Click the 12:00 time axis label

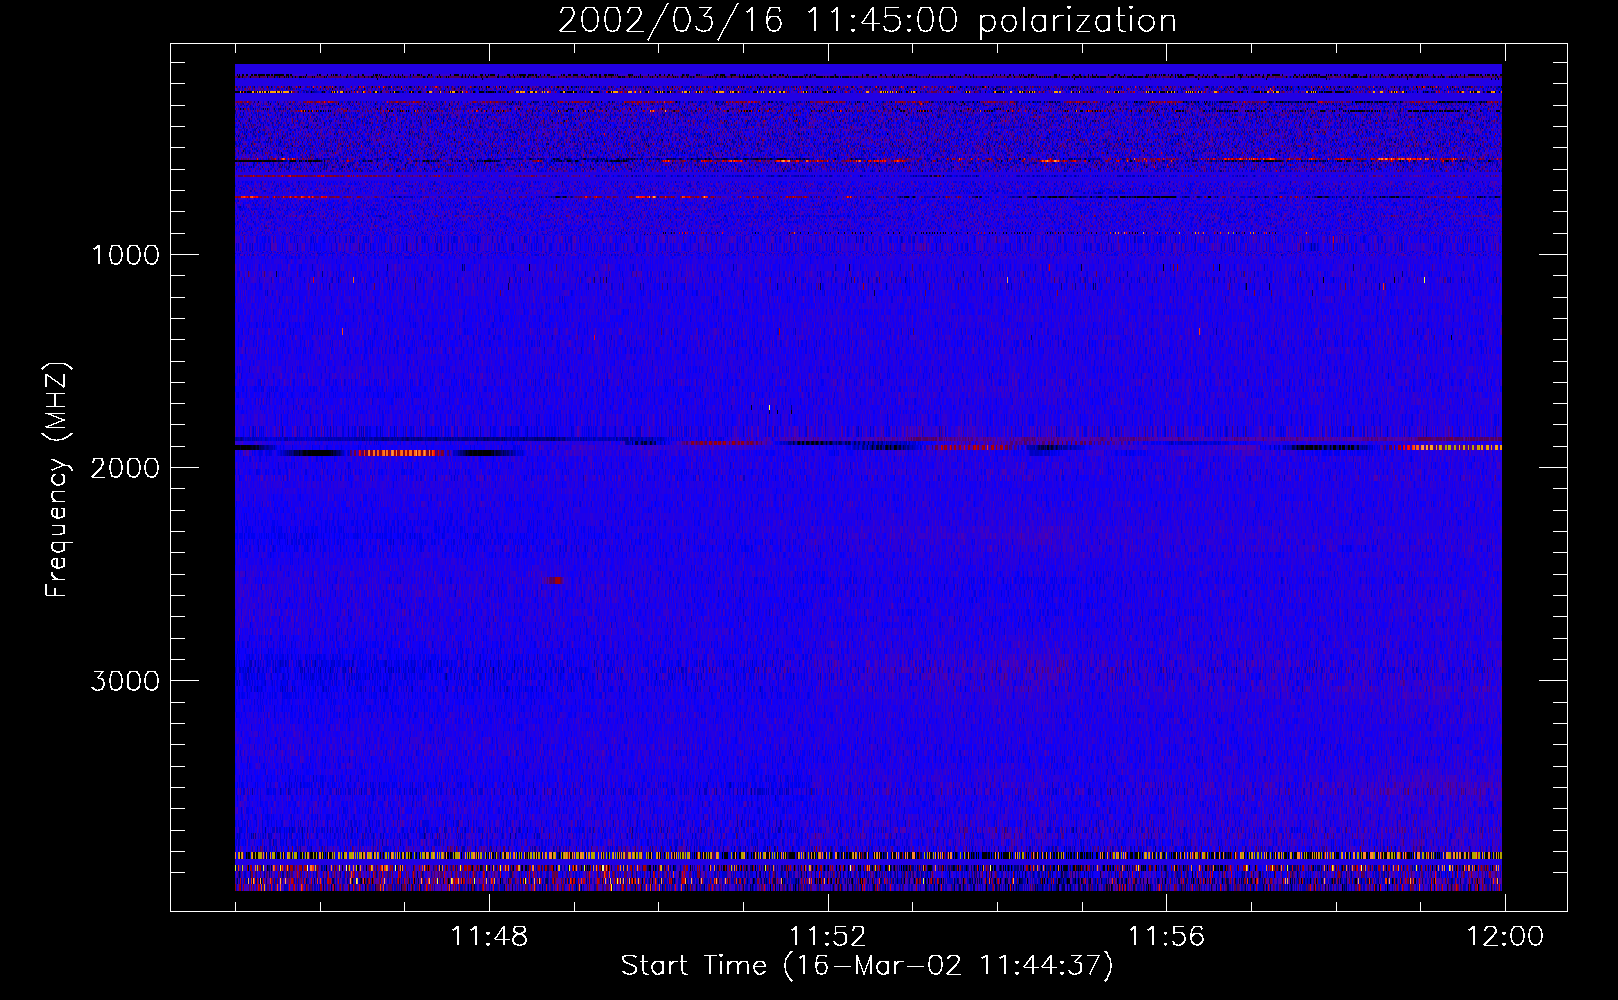click(x=1505, y=937)
